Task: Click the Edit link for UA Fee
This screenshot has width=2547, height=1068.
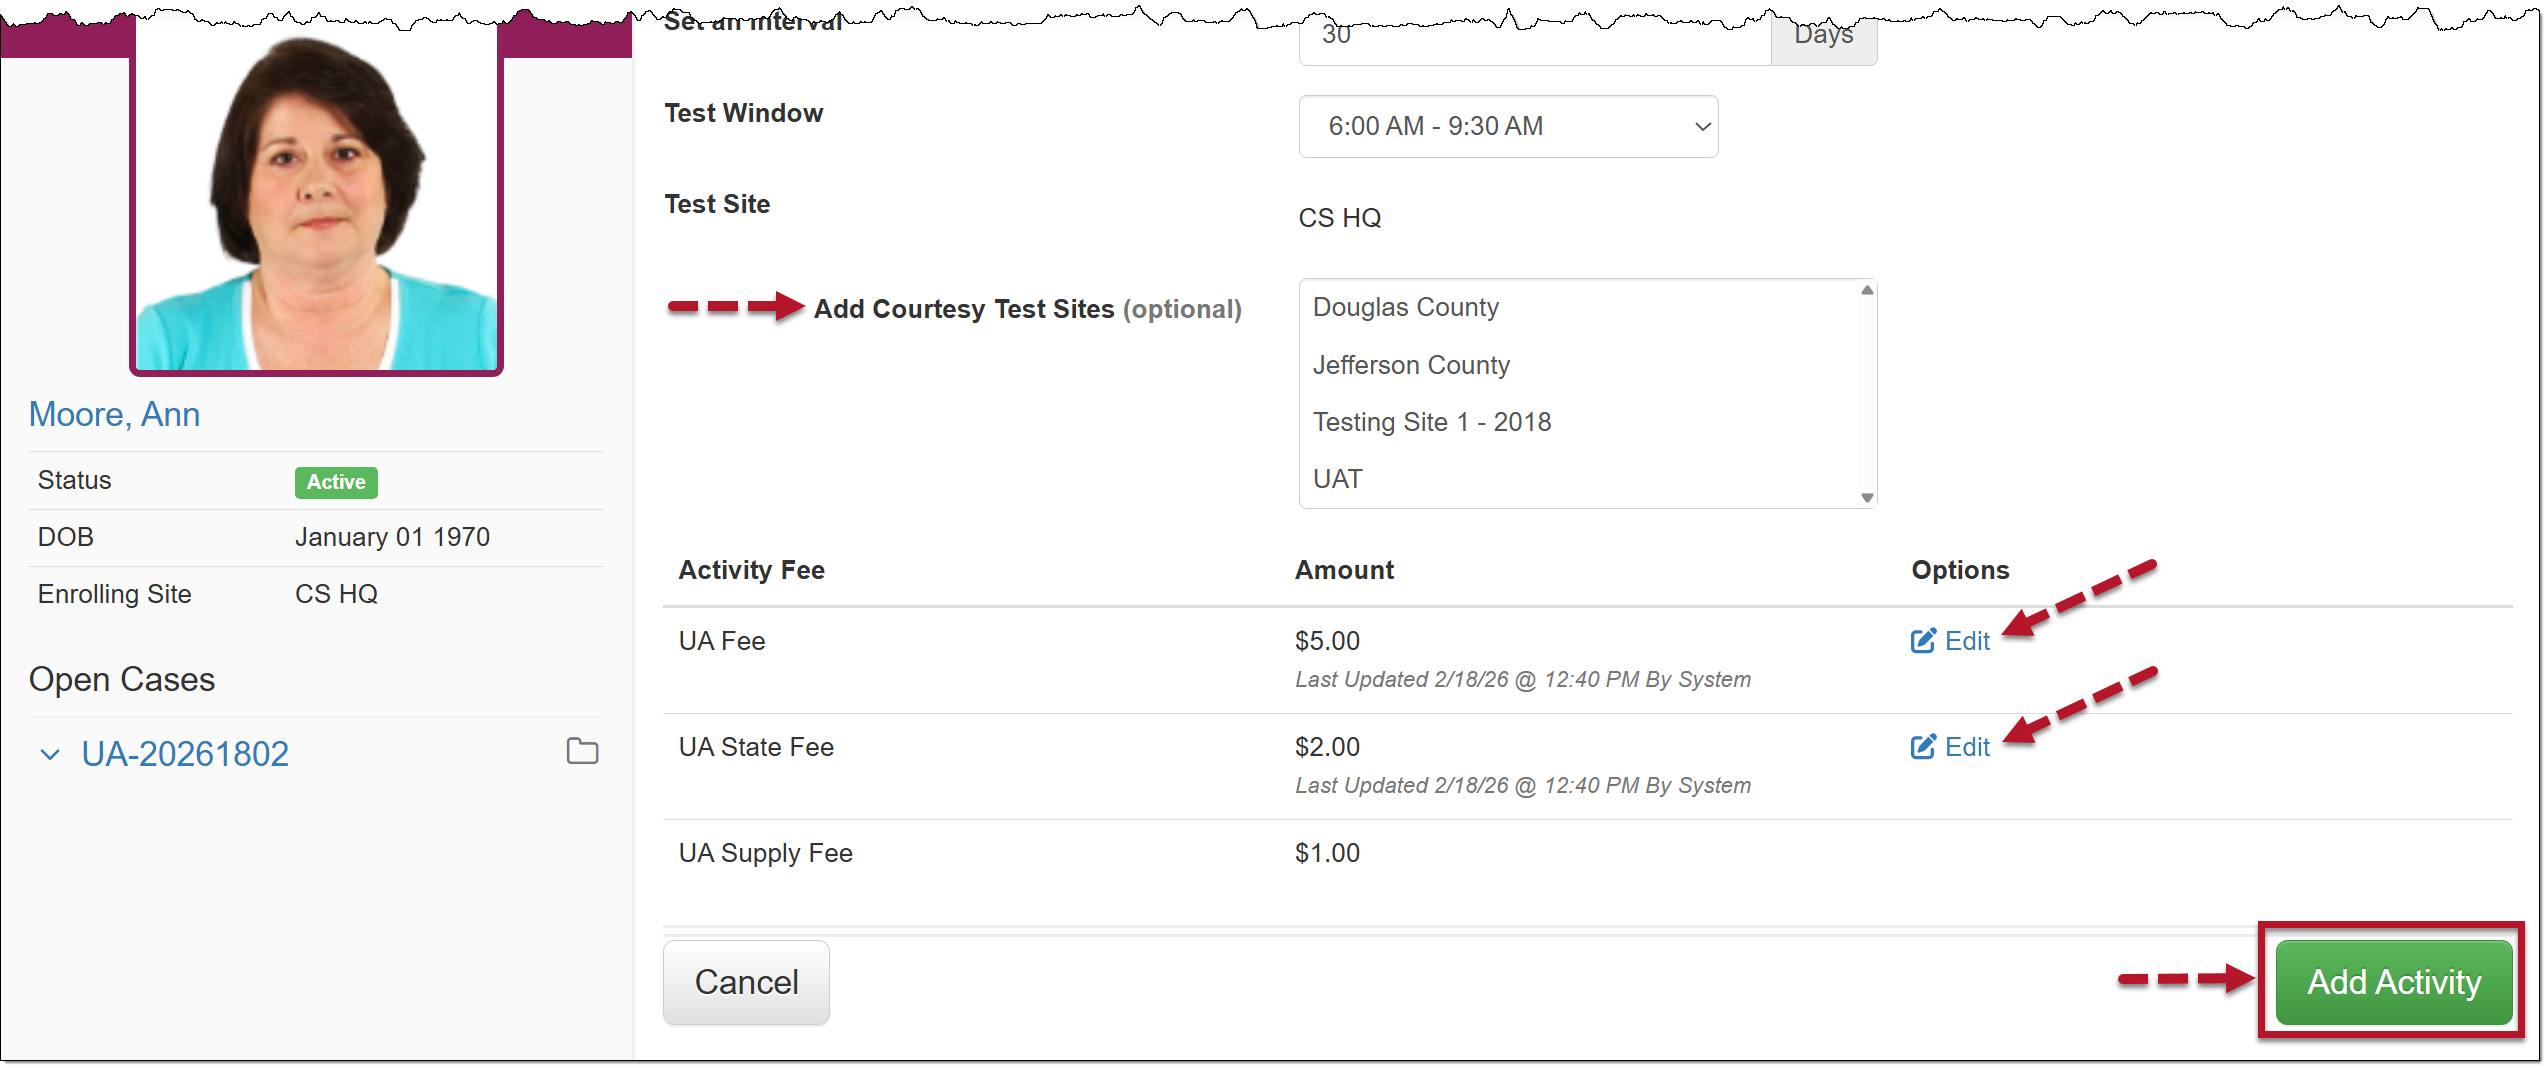Action: click(x=1967, y=641)
